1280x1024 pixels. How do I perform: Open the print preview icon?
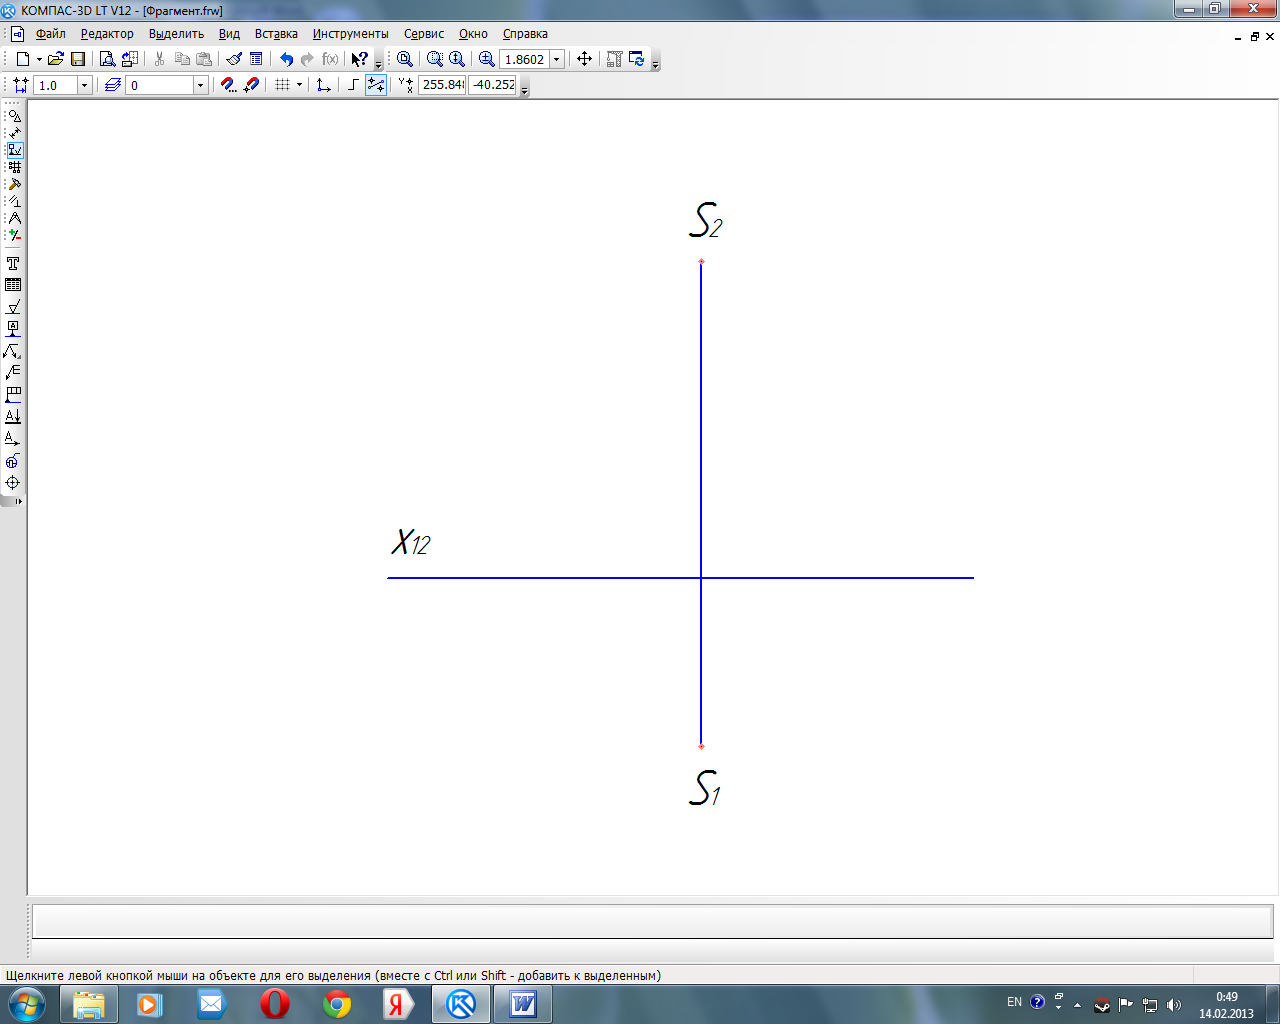point(107,59)
